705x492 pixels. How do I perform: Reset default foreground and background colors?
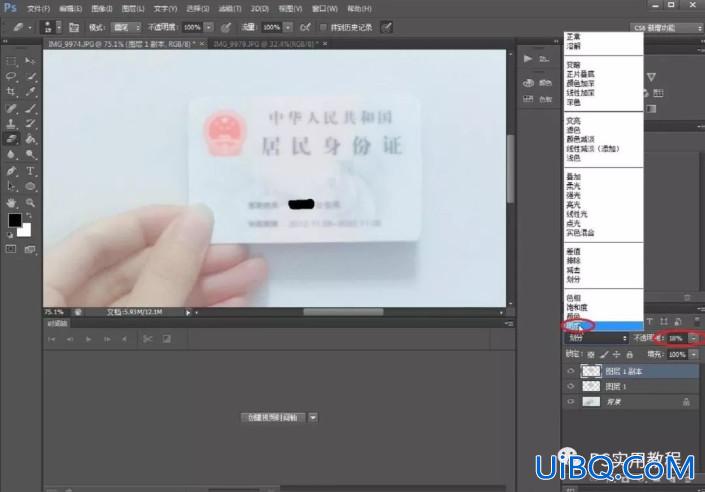click(x=10, y=234)
